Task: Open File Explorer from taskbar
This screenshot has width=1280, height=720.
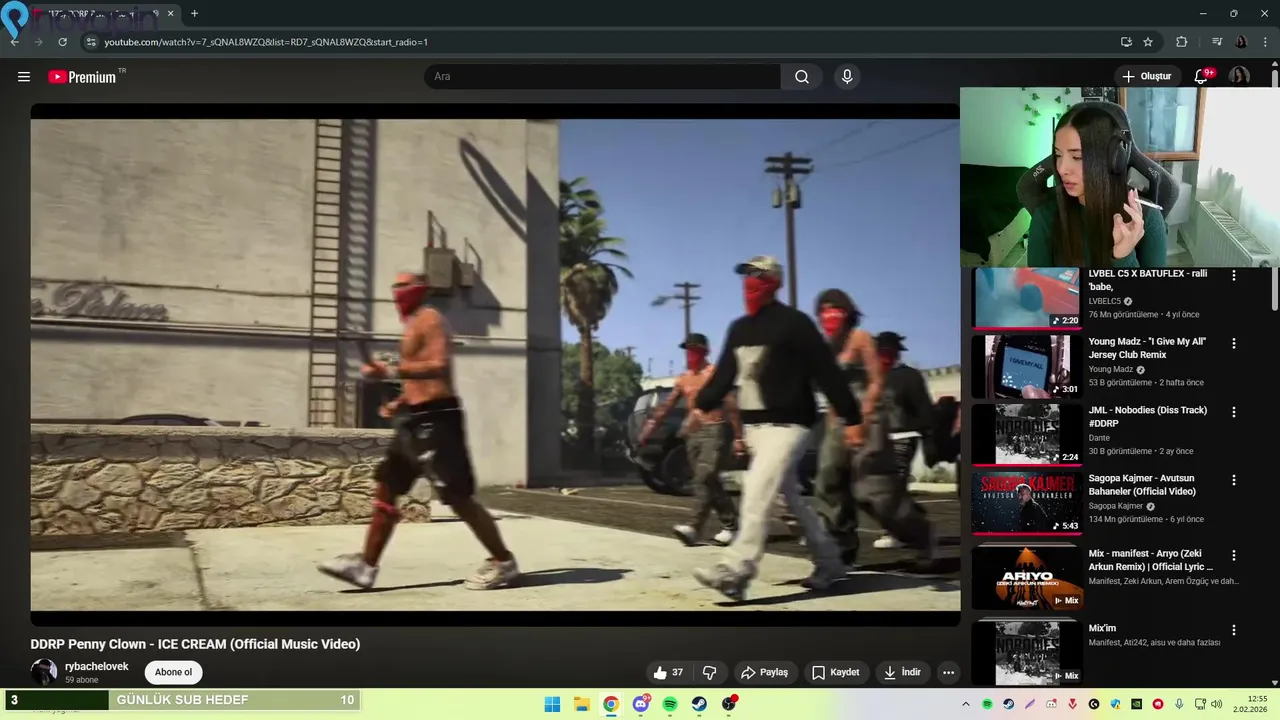Action: tap(582, 704)
